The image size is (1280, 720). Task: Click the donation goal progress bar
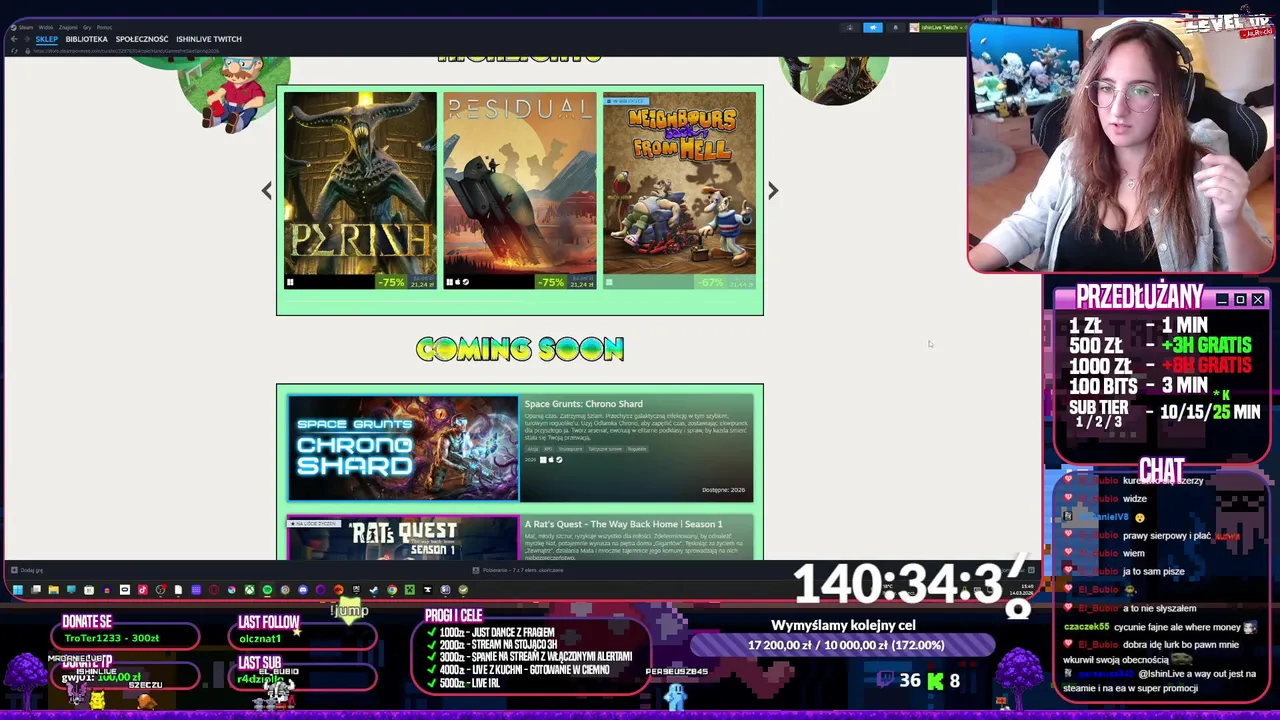843,645
